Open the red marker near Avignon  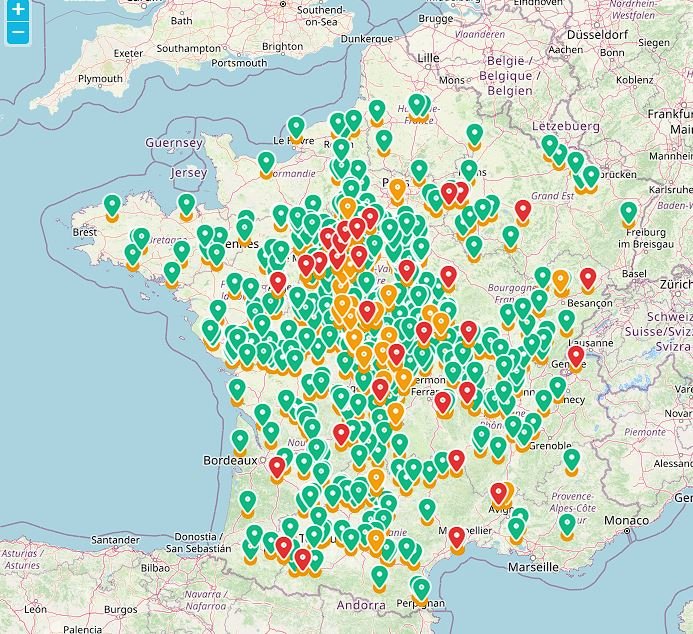498,492
